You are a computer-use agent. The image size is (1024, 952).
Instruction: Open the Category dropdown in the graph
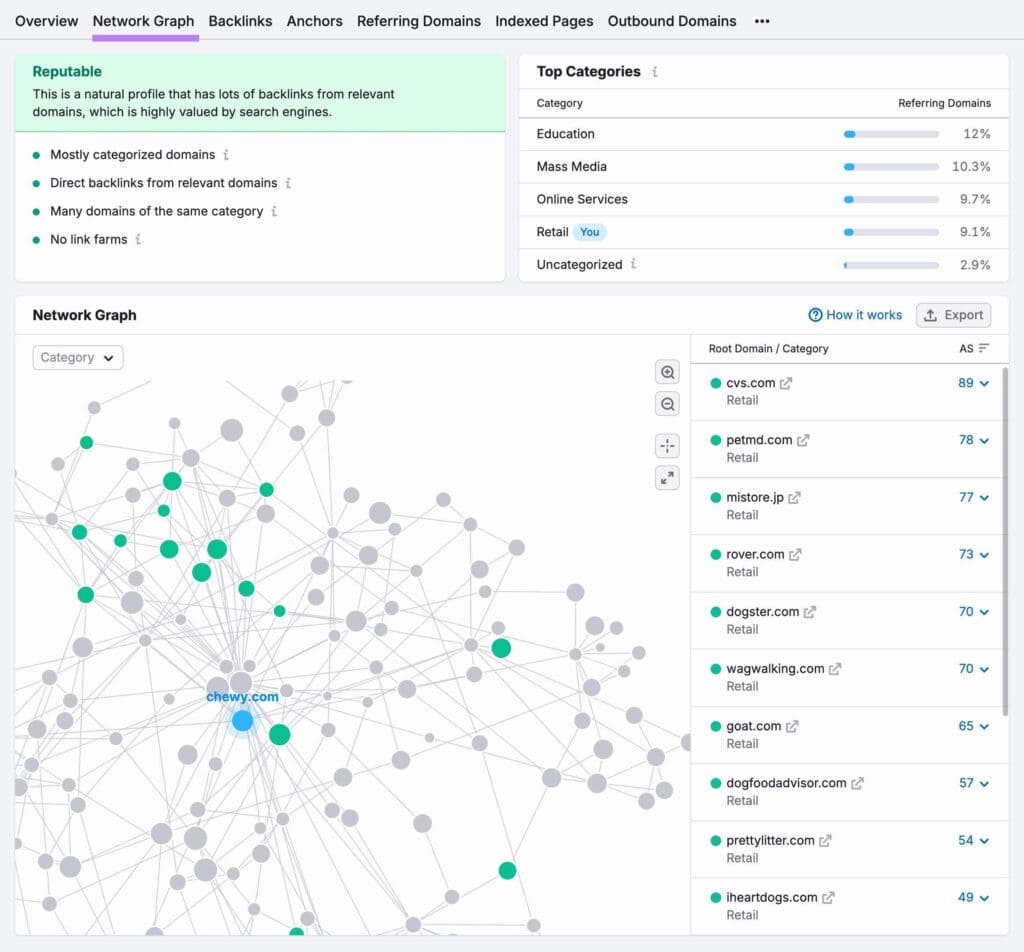[78, 357]
